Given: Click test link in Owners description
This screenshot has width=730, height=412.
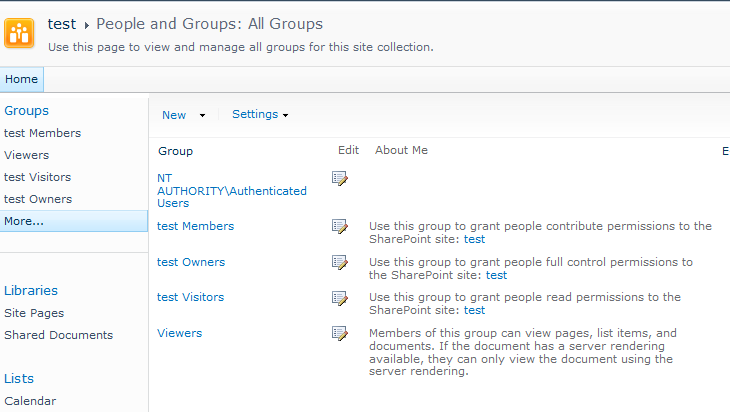Looking at the screenshot, I should coord(496,275).
